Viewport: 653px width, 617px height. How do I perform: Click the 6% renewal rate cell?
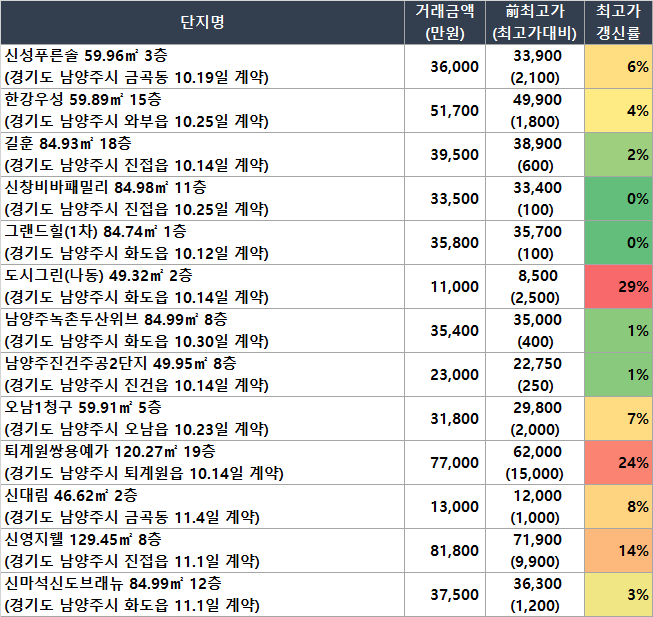[x=618, y=67]
